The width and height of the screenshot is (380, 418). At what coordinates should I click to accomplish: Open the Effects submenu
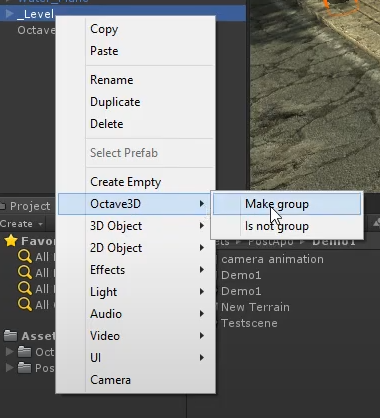click(136, 270)
